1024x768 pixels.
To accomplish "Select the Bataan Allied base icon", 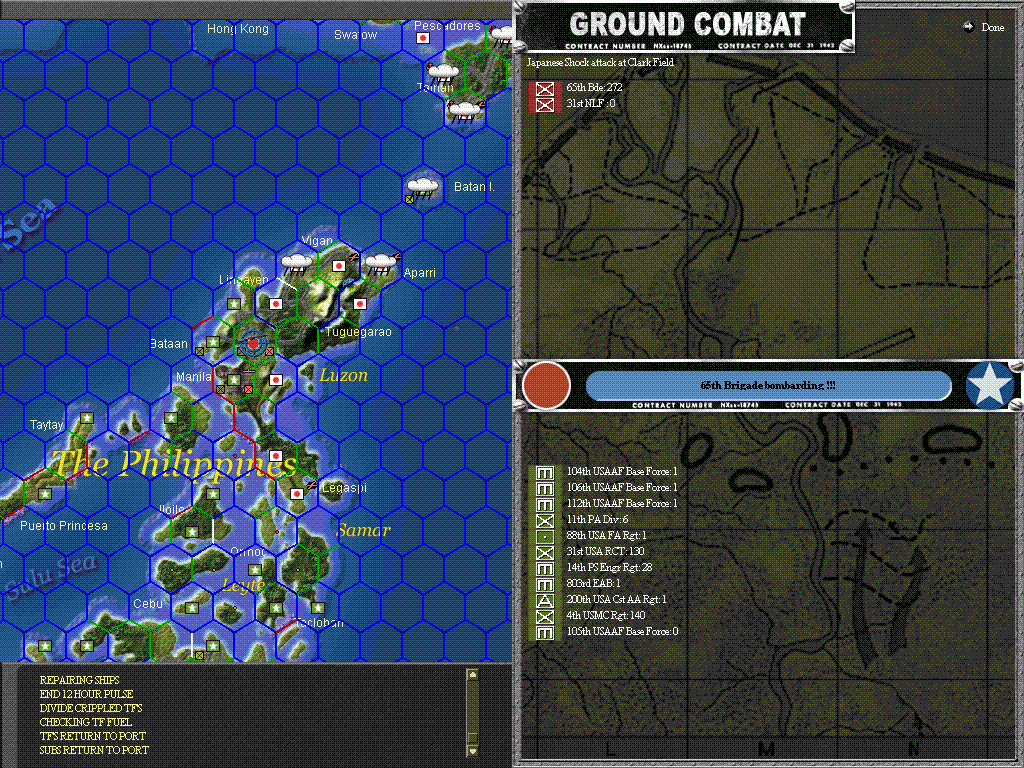I will click(213, 342).
